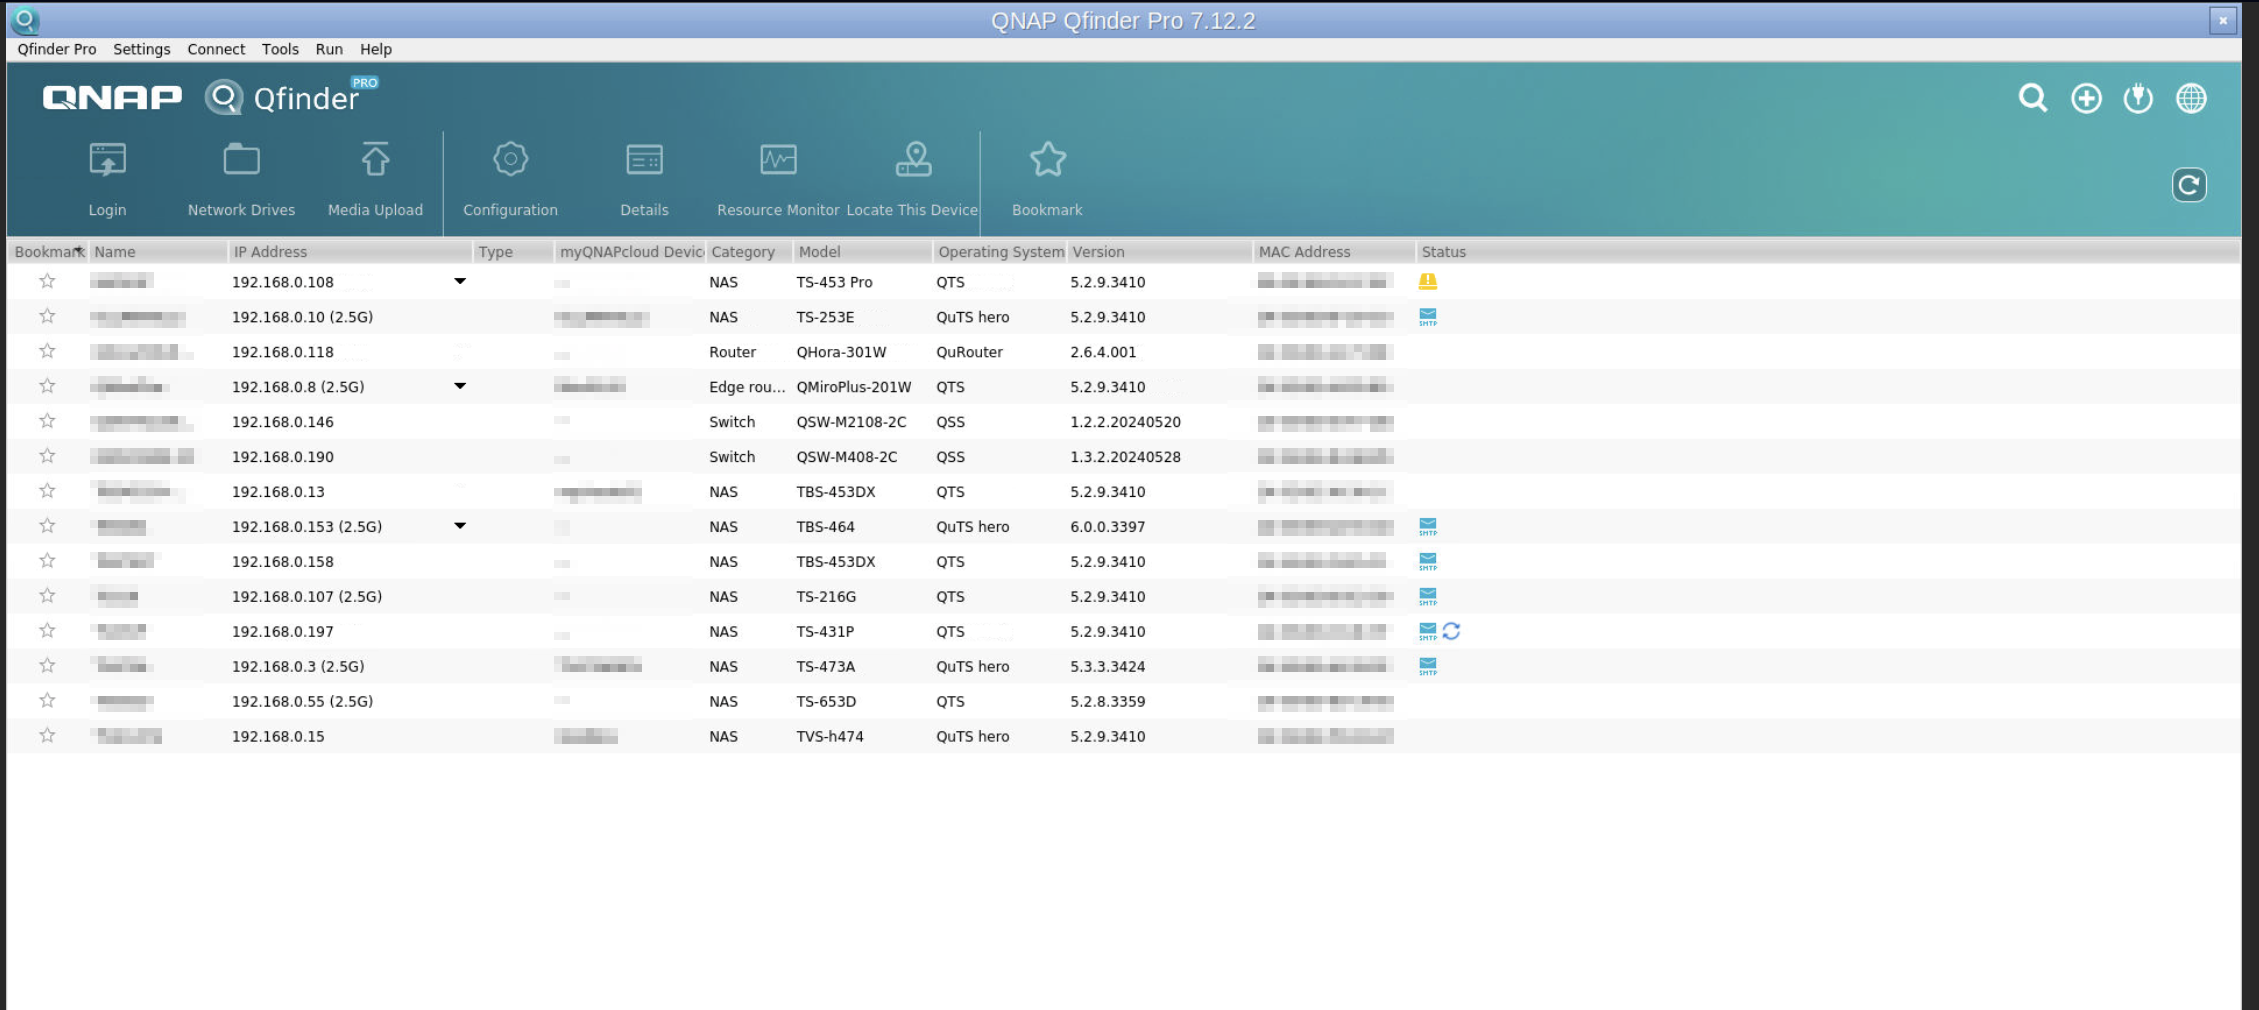Sort by IP Address column header
Viewport: 2259px width, 1010px height.
pyautogui.click(x=350, y=252)
